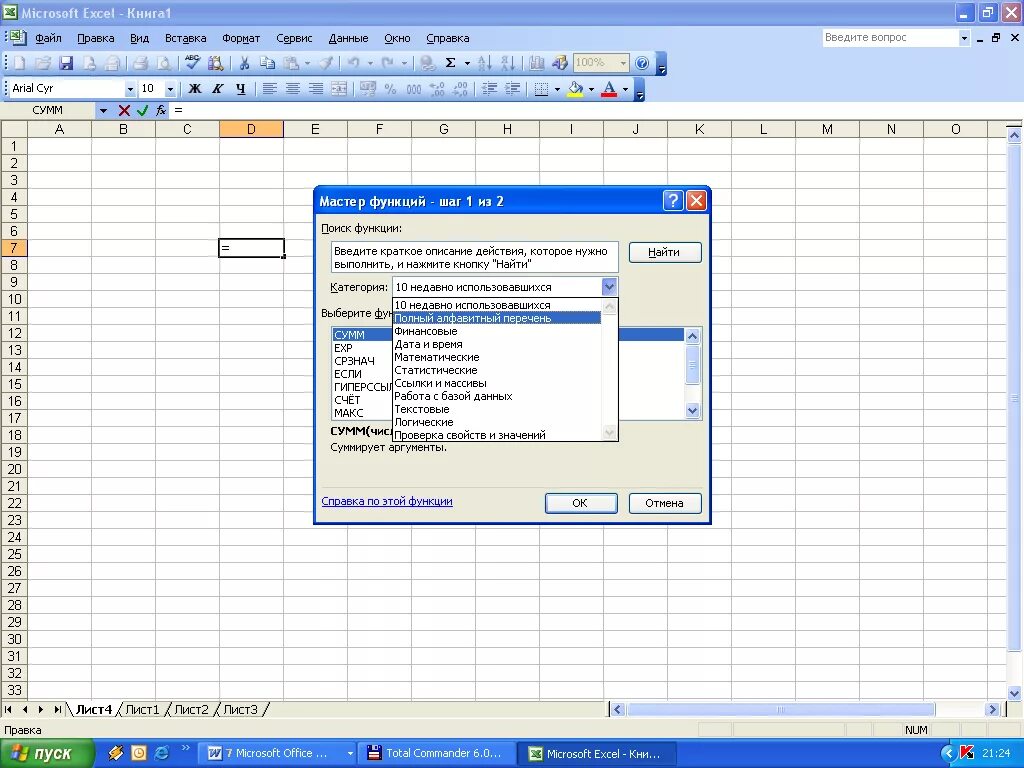Select the Логические category
This screenshot has width=1024, height=768.
496,422
